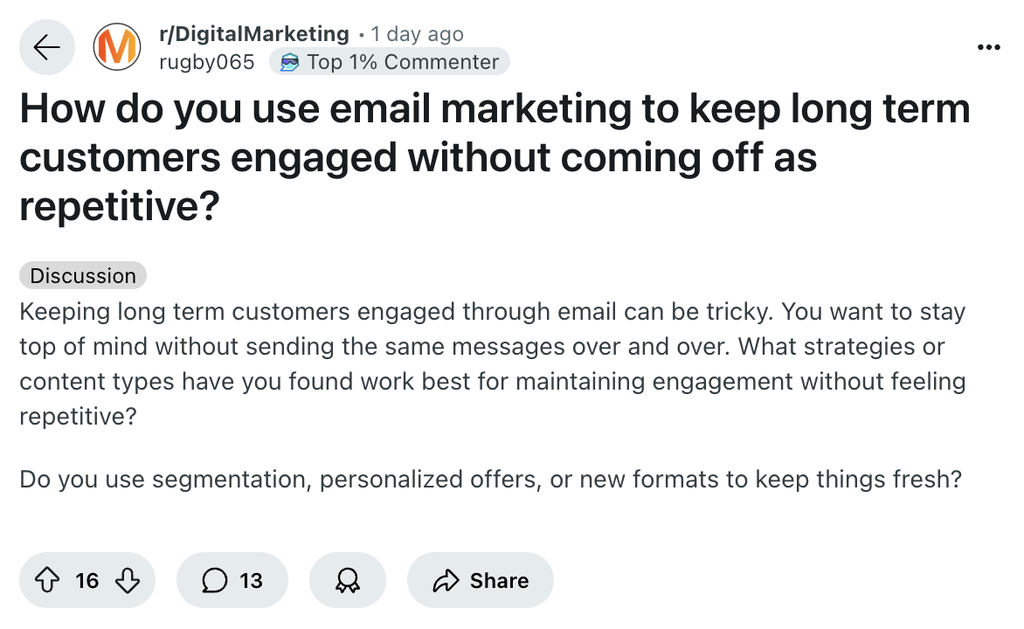Click the Share button label
Viewport: 1024px width, 629px height.
[499, 581]
